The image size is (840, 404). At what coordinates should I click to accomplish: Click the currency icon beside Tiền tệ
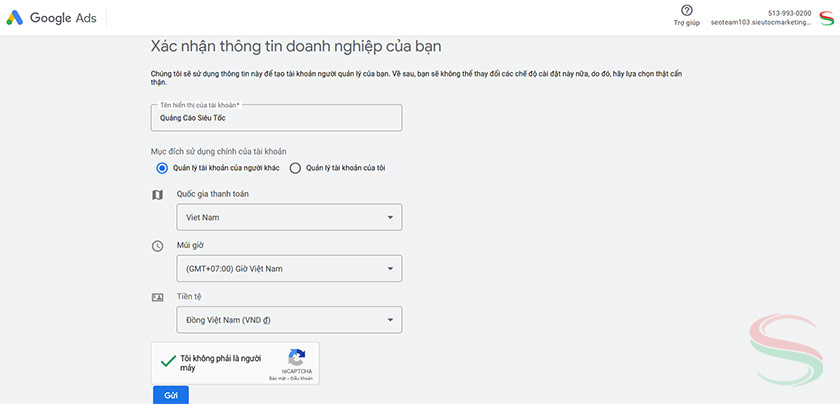(157, 297)
